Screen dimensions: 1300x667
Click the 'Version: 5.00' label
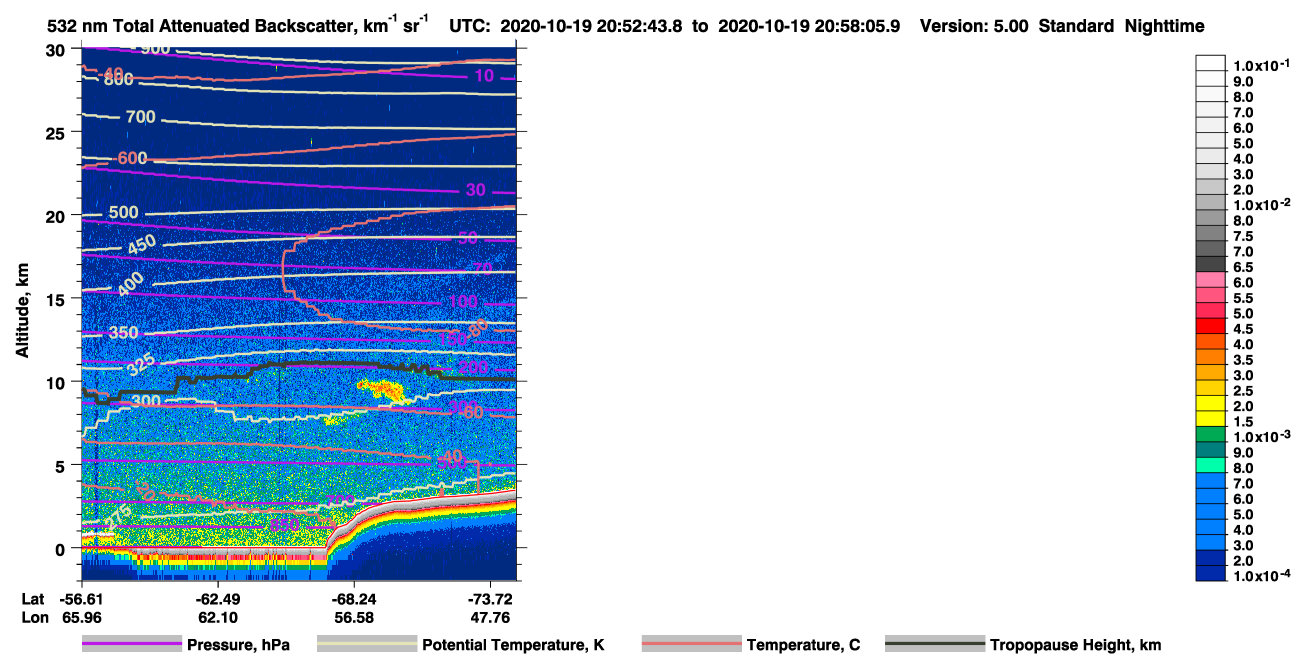976,26
